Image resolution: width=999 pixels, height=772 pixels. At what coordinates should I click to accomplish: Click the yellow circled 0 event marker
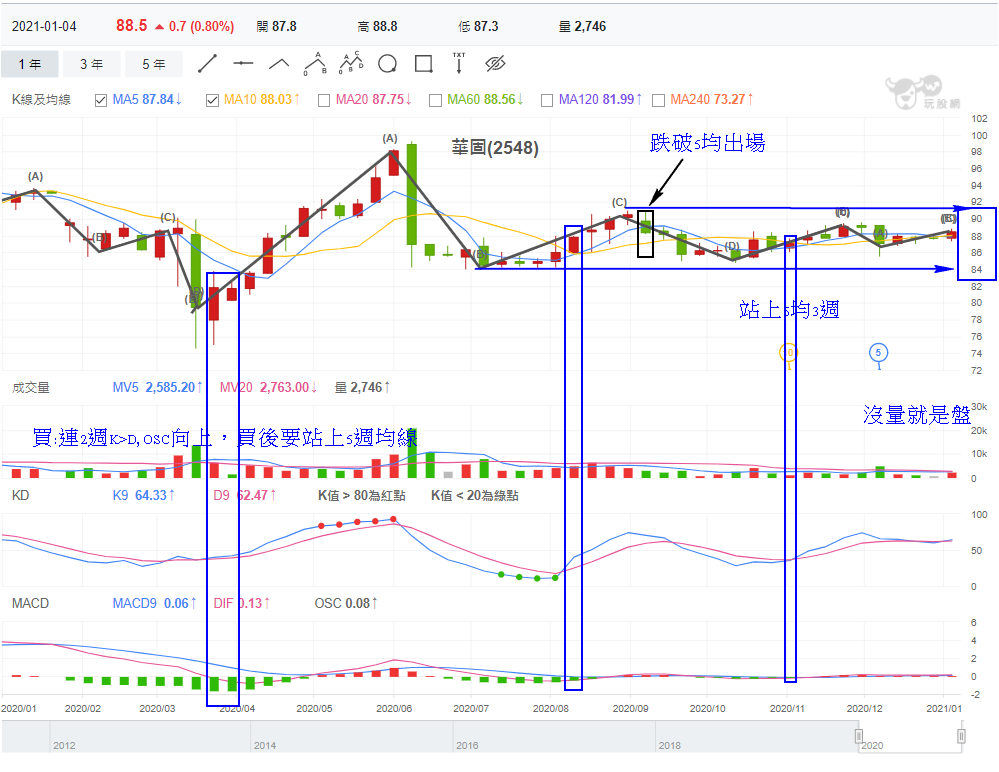(789, 353)
